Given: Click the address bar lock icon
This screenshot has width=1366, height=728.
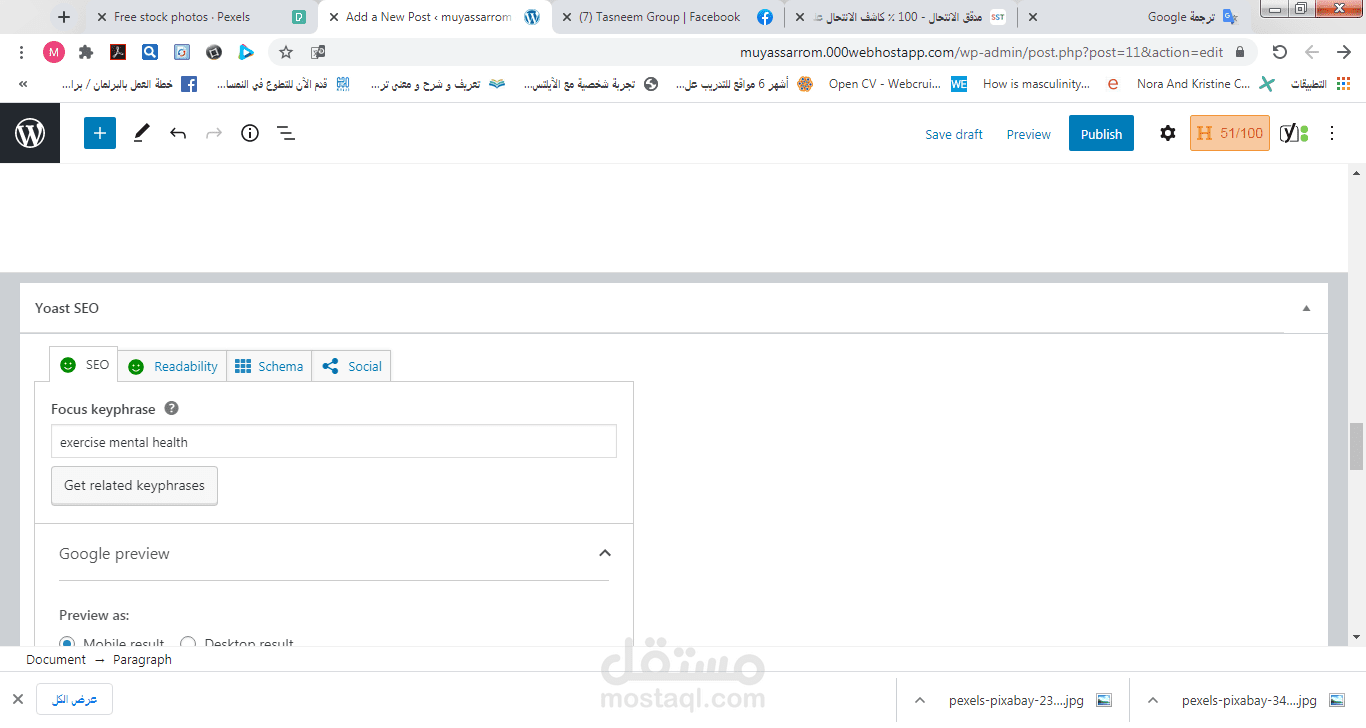Looking at the screenshot, I should coord(1241,52).
